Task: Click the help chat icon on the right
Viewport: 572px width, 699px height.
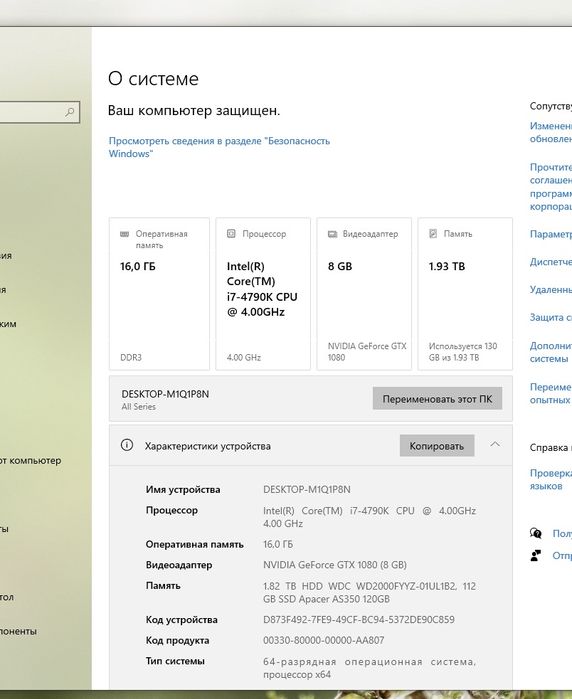Action: [536, 533]
